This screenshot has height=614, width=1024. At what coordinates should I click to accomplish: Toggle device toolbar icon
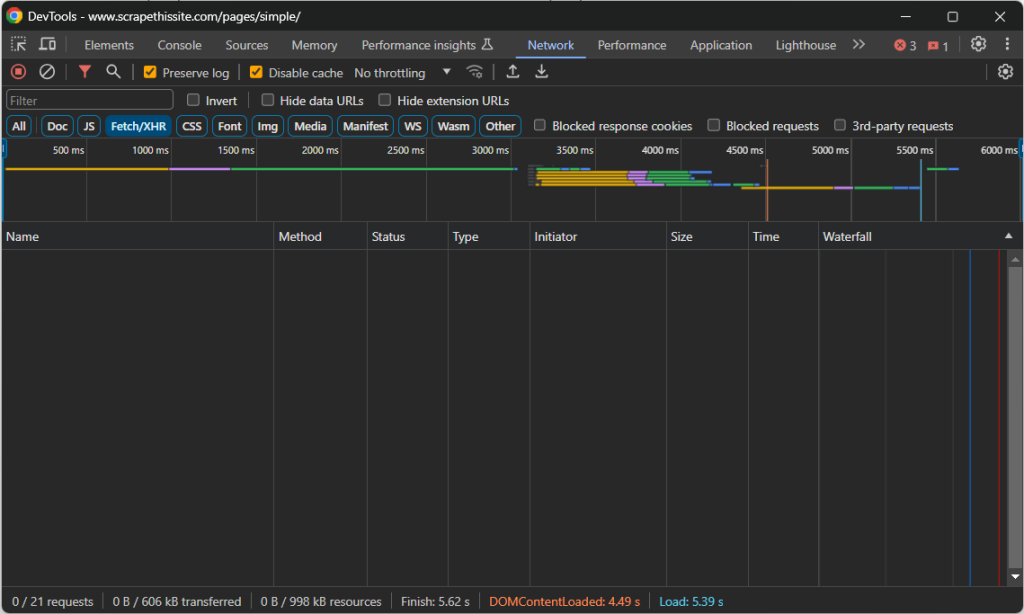point(47,45)
